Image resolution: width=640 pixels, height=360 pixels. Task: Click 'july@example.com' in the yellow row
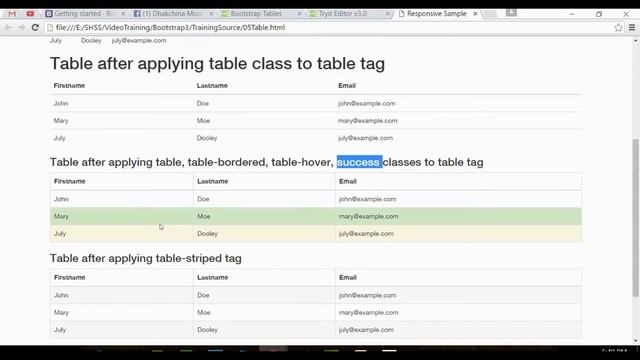coord(366,234)
